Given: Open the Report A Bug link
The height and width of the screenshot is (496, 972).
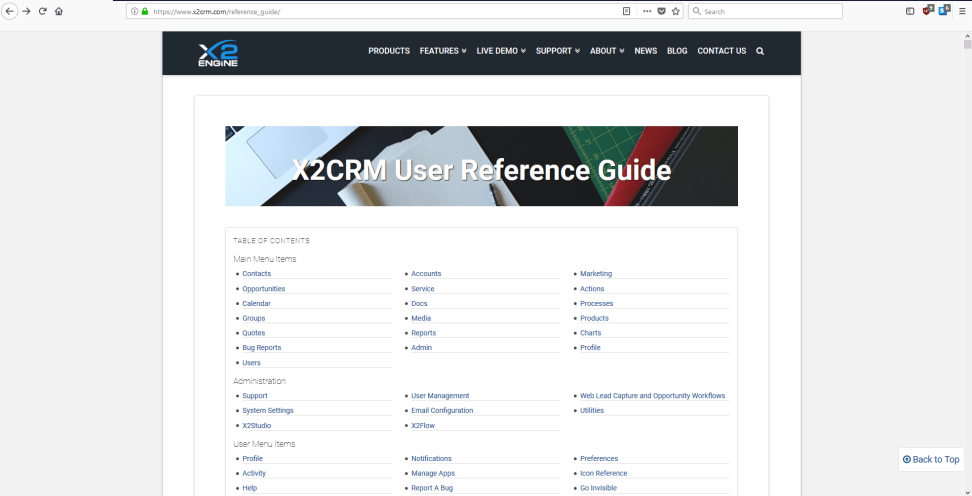Looking at the screenshot, I should pyautogui.click(x=432, y=489).
